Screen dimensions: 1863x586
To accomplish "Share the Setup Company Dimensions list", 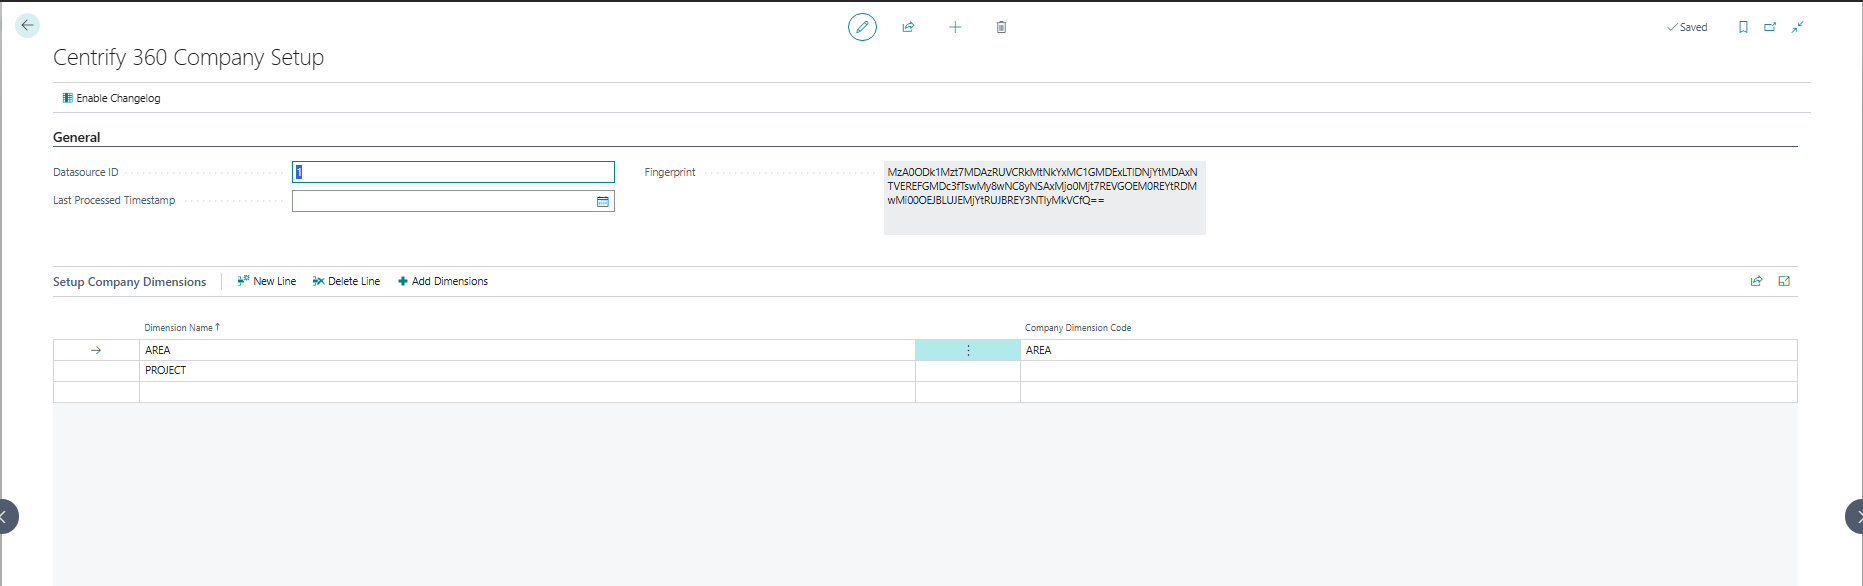I will (1756, 282).
